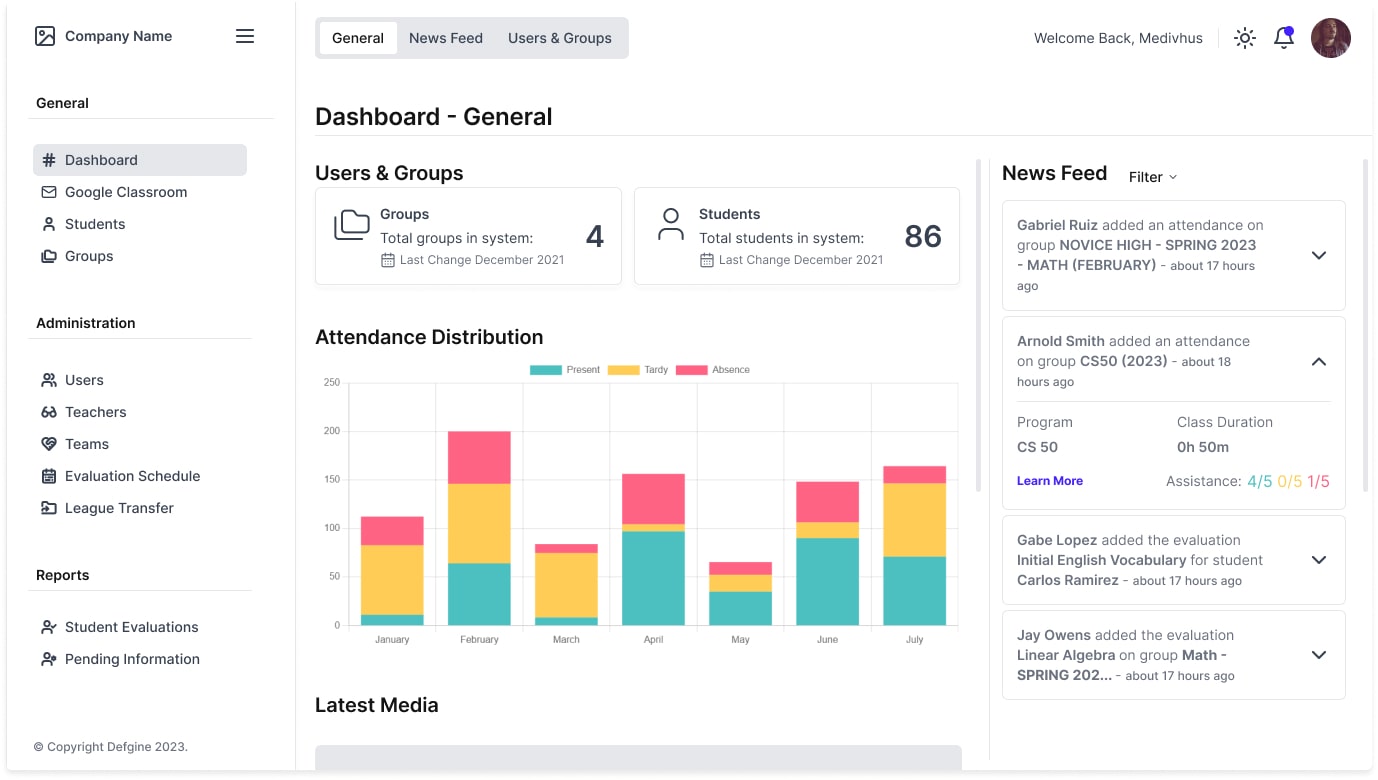Expand the Gabriel Ruiz news item
The width and height of the screenshot is (1378, 780).
[1318, 255]
